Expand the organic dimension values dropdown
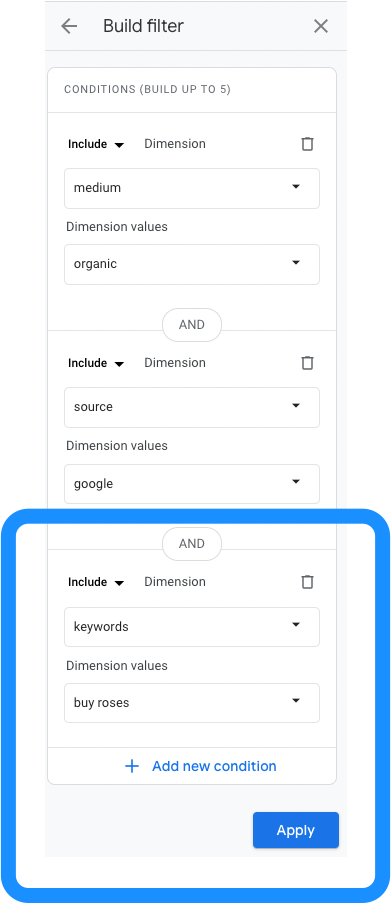The height and width of the screenshot is (903, 391). (192, 264)
